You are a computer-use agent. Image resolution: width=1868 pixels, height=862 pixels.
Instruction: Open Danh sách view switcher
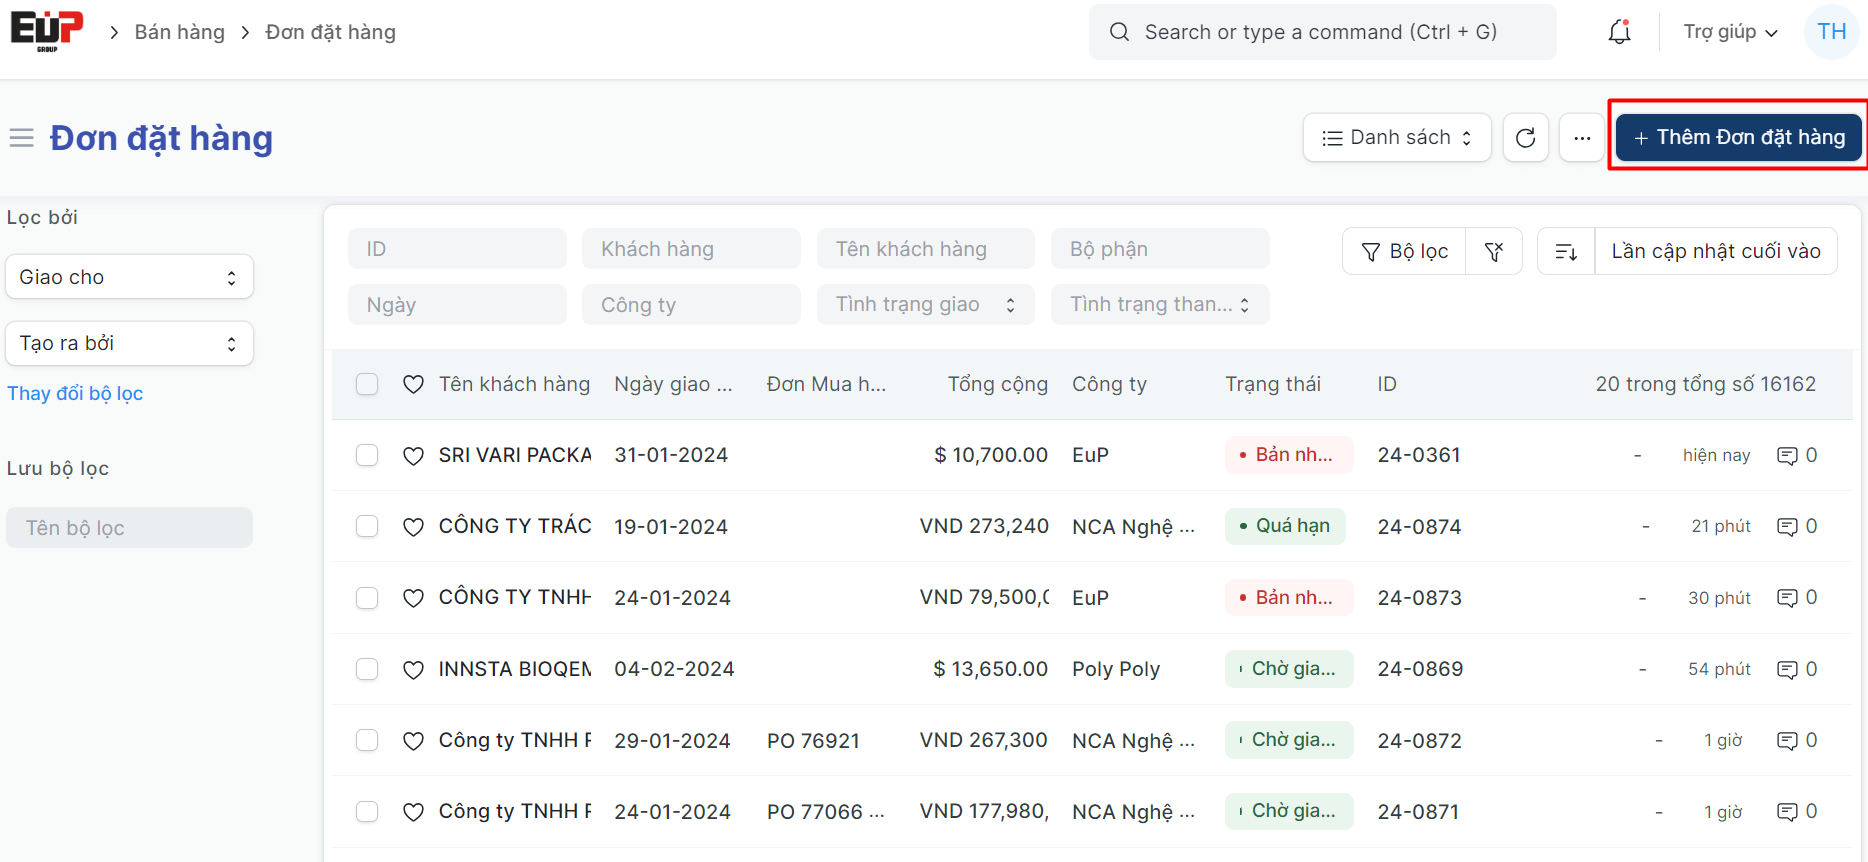(x=1396, y=138)
